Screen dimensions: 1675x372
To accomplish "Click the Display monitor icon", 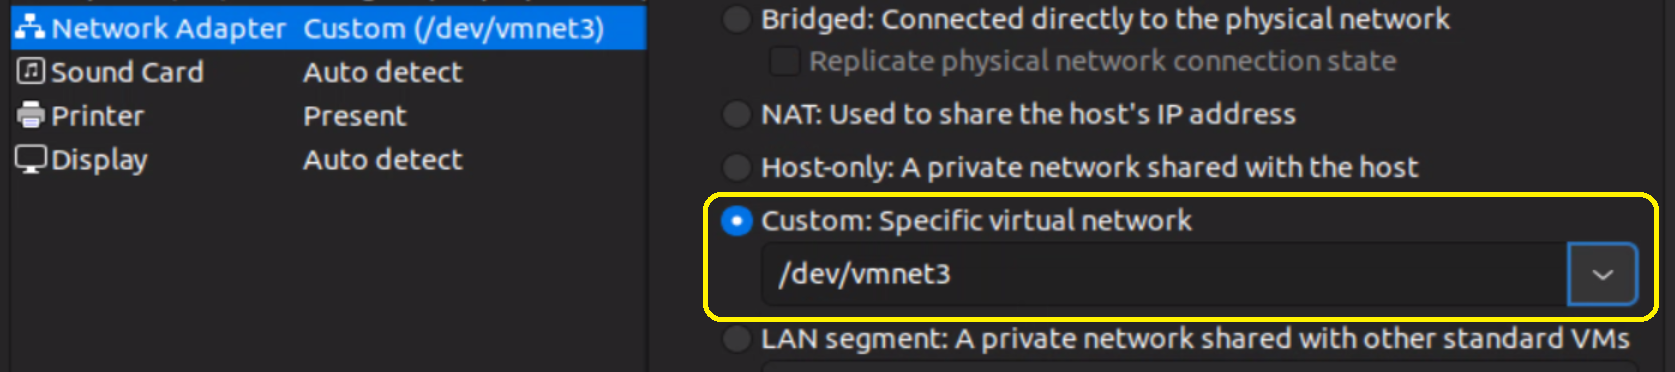I will coord(31,159).
